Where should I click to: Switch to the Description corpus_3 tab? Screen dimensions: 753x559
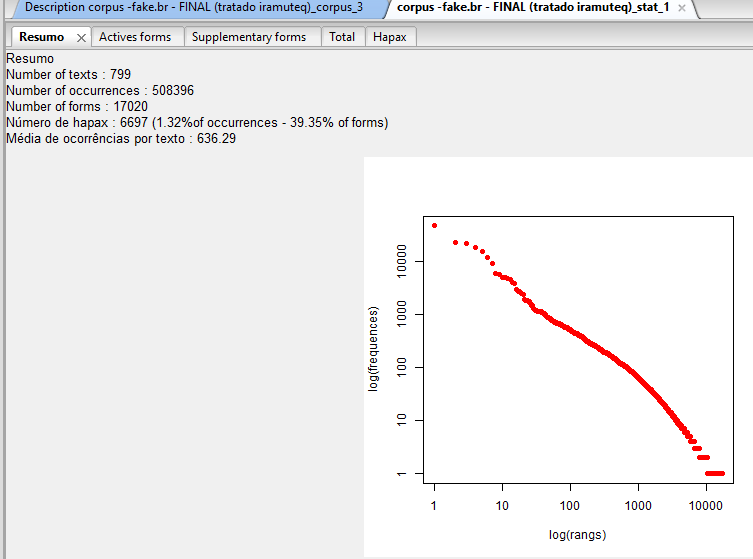coord(193,7)
